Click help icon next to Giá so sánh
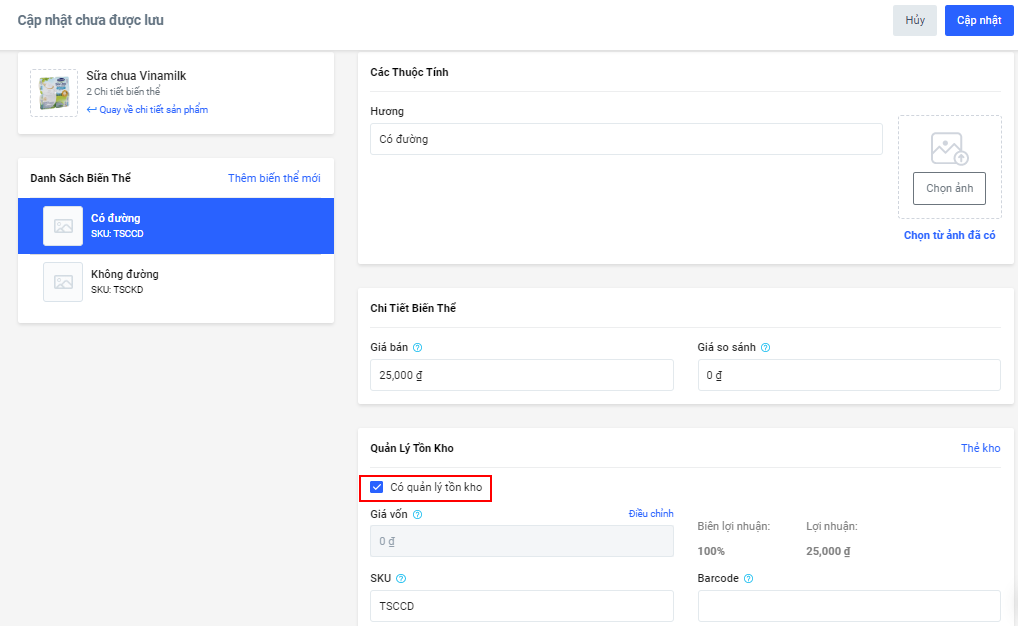1018x626 pixels. (766, 348)
